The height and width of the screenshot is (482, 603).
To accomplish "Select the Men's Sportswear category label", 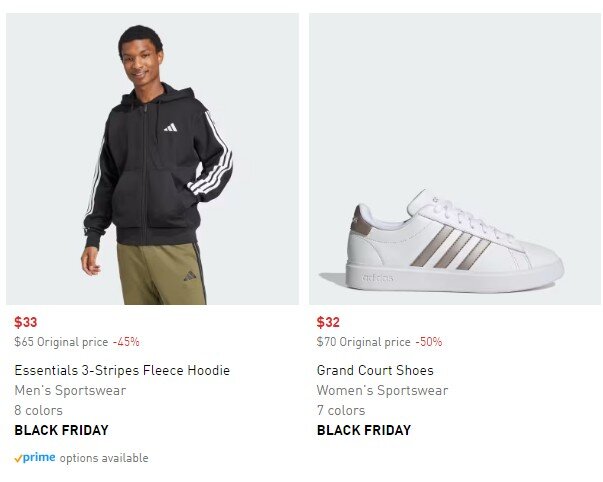I will [70, 390].
